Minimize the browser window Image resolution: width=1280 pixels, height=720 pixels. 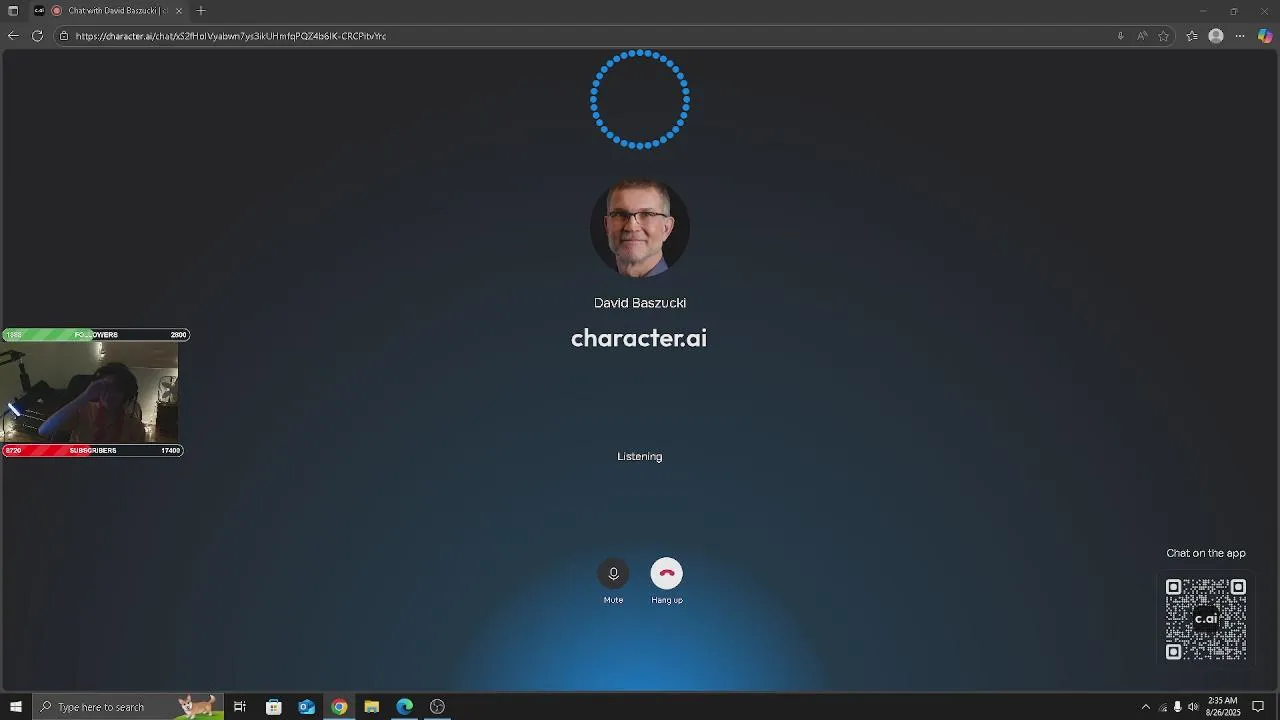click(1203, 11)
